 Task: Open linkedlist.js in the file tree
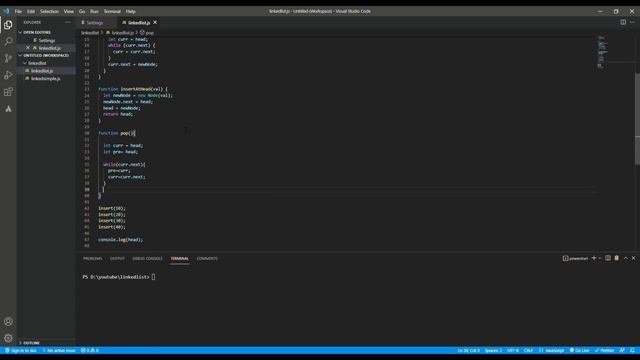tap(46, 71)
